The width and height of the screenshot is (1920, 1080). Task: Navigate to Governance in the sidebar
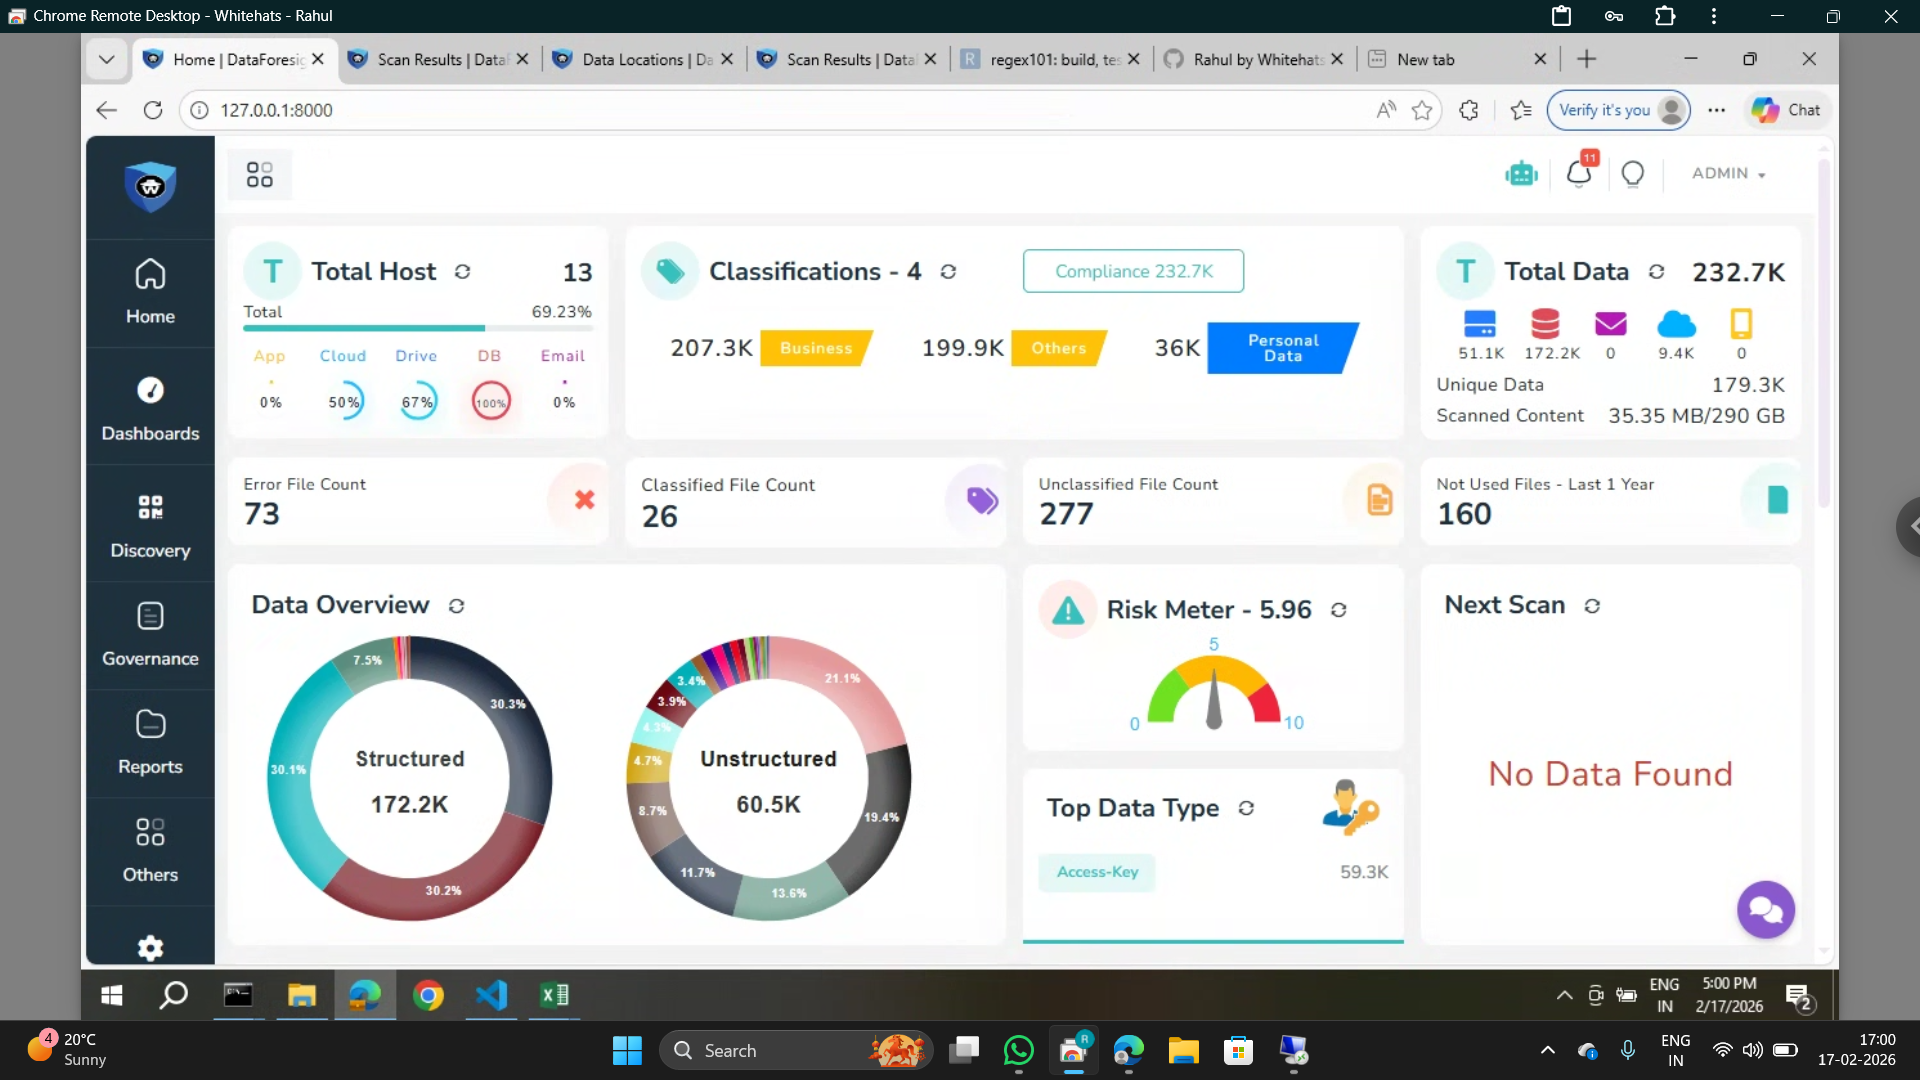click(x=149, y=634)
